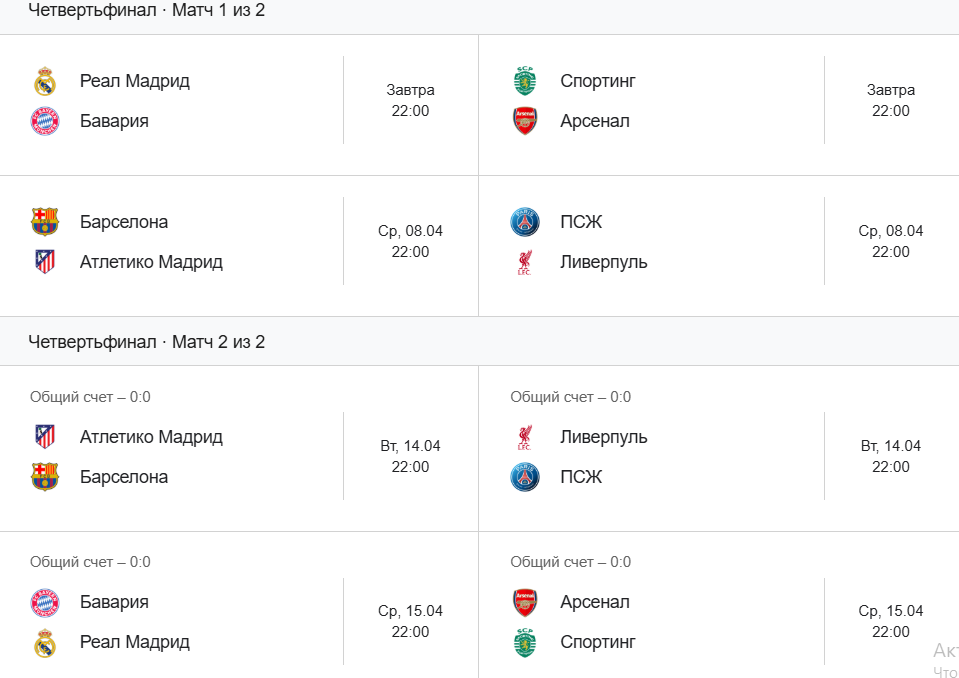Click Bayern logo in the 15.04 match

pyautogui.click(x=45, y=602)
